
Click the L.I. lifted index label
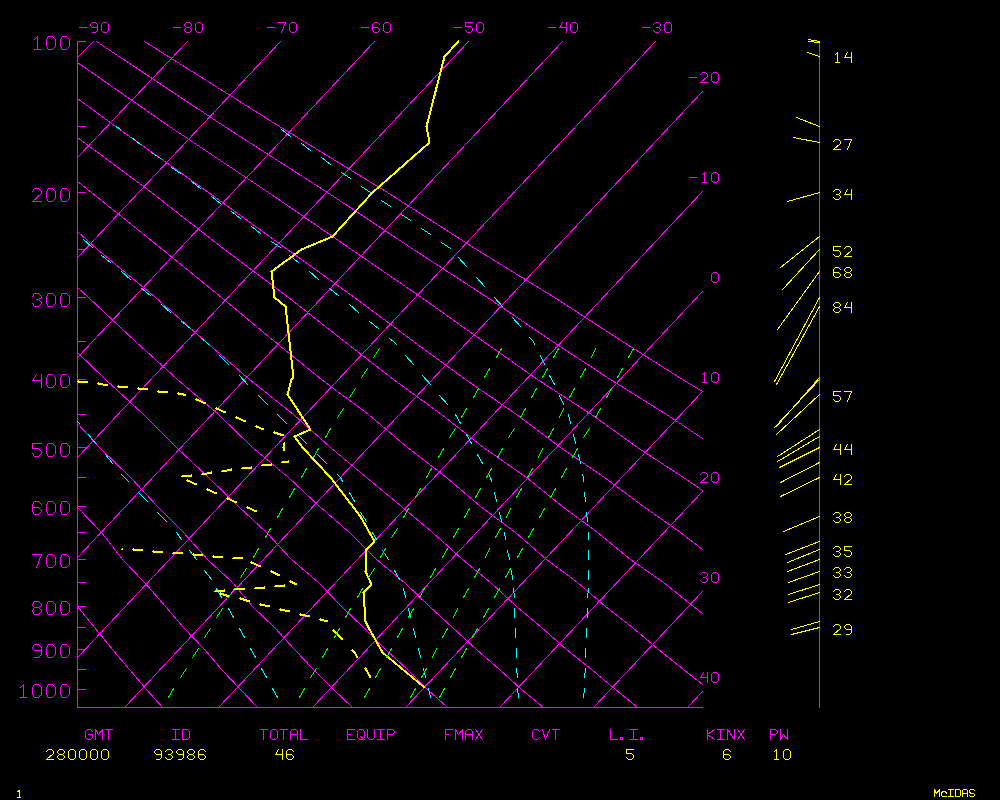coord(627,735)
